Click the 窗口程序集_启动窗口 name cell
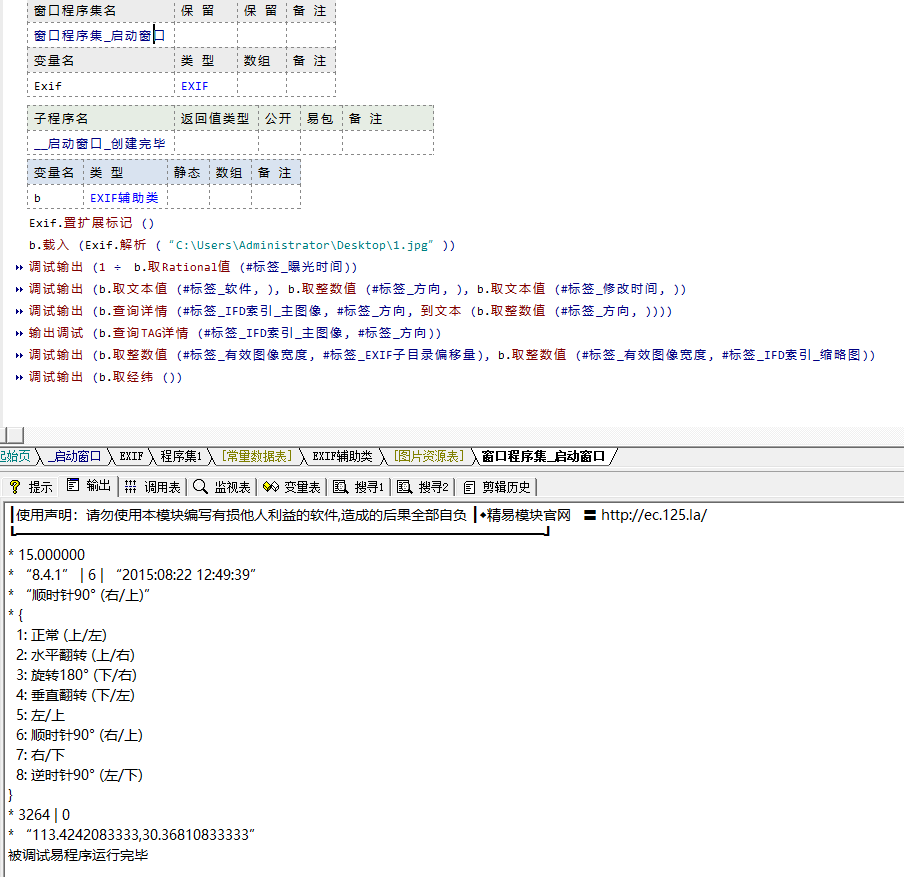Image resolution: width=904 pixels, height=877 pixels. coord(99,35)
